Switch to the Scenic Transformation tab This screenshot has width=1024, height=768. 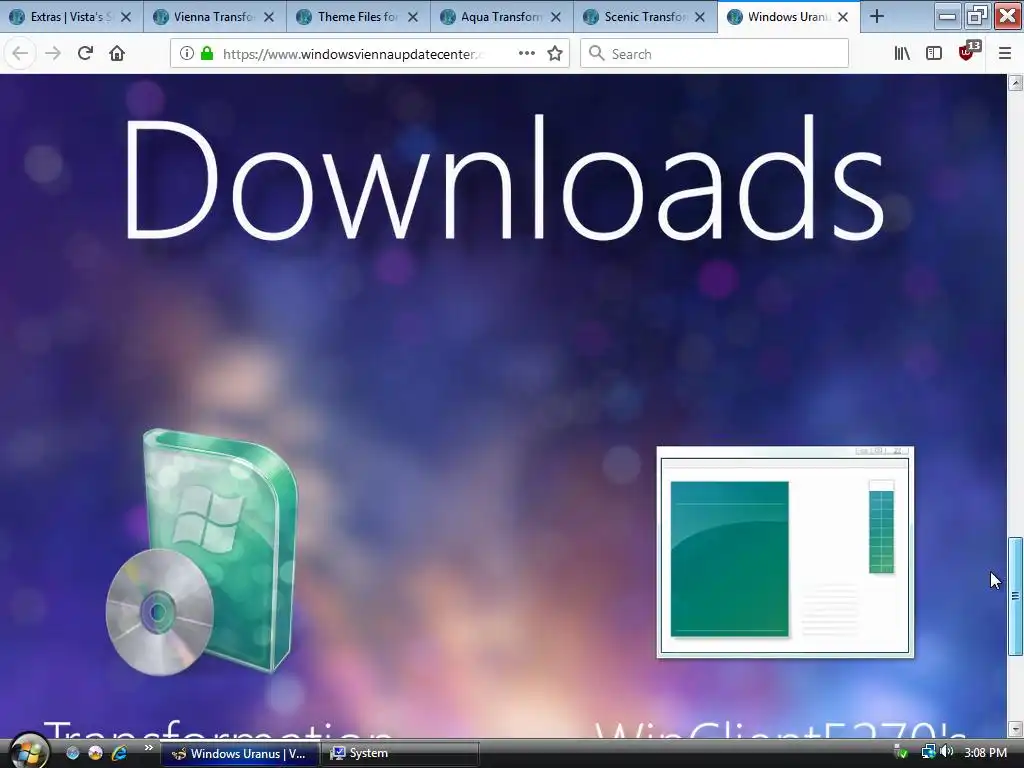[x=638, y=17]
